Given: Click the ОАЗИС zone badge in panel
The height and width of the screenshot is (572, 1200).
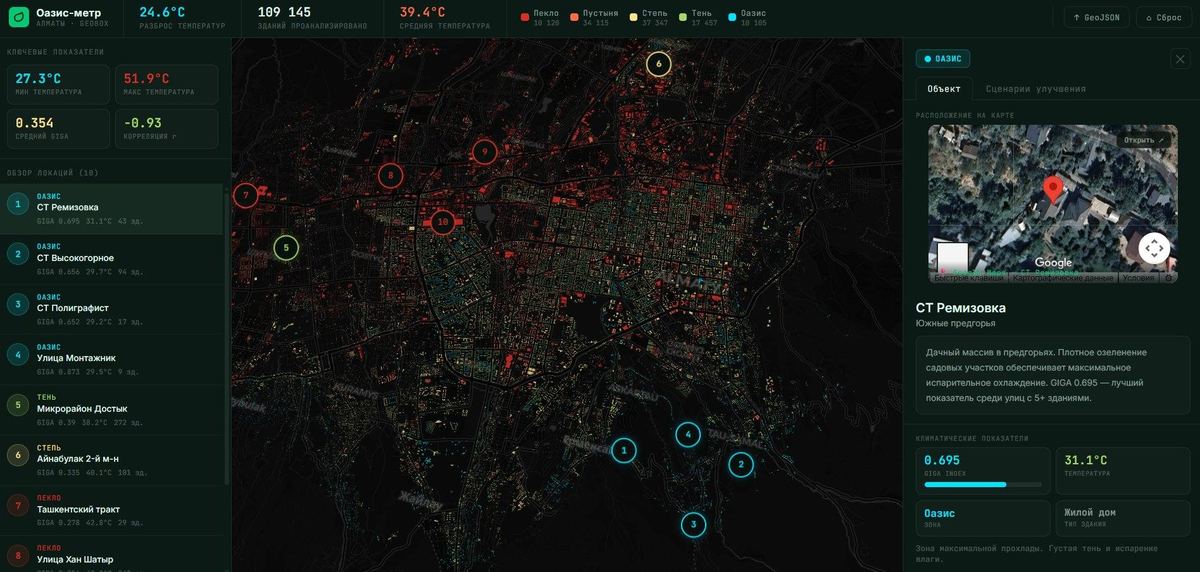Looking at the screenshot, I should (x=942, y=59).
